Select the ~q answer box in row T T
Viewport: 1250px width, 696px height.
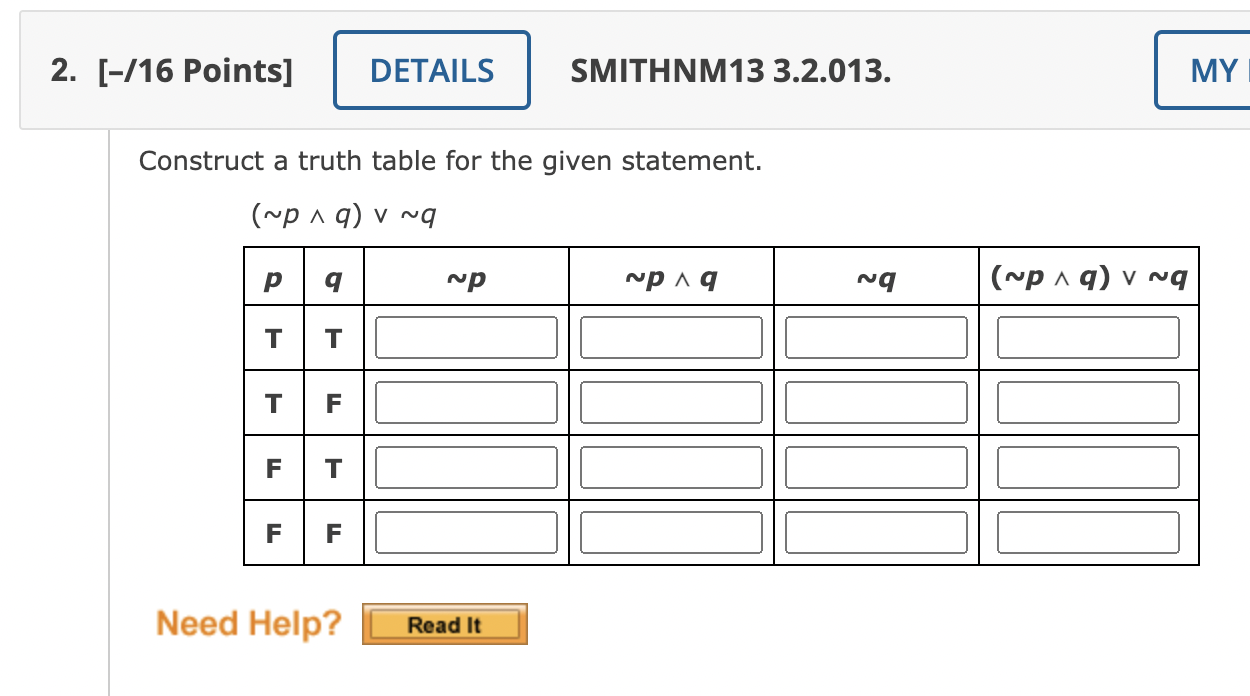[x=875, y=337]
